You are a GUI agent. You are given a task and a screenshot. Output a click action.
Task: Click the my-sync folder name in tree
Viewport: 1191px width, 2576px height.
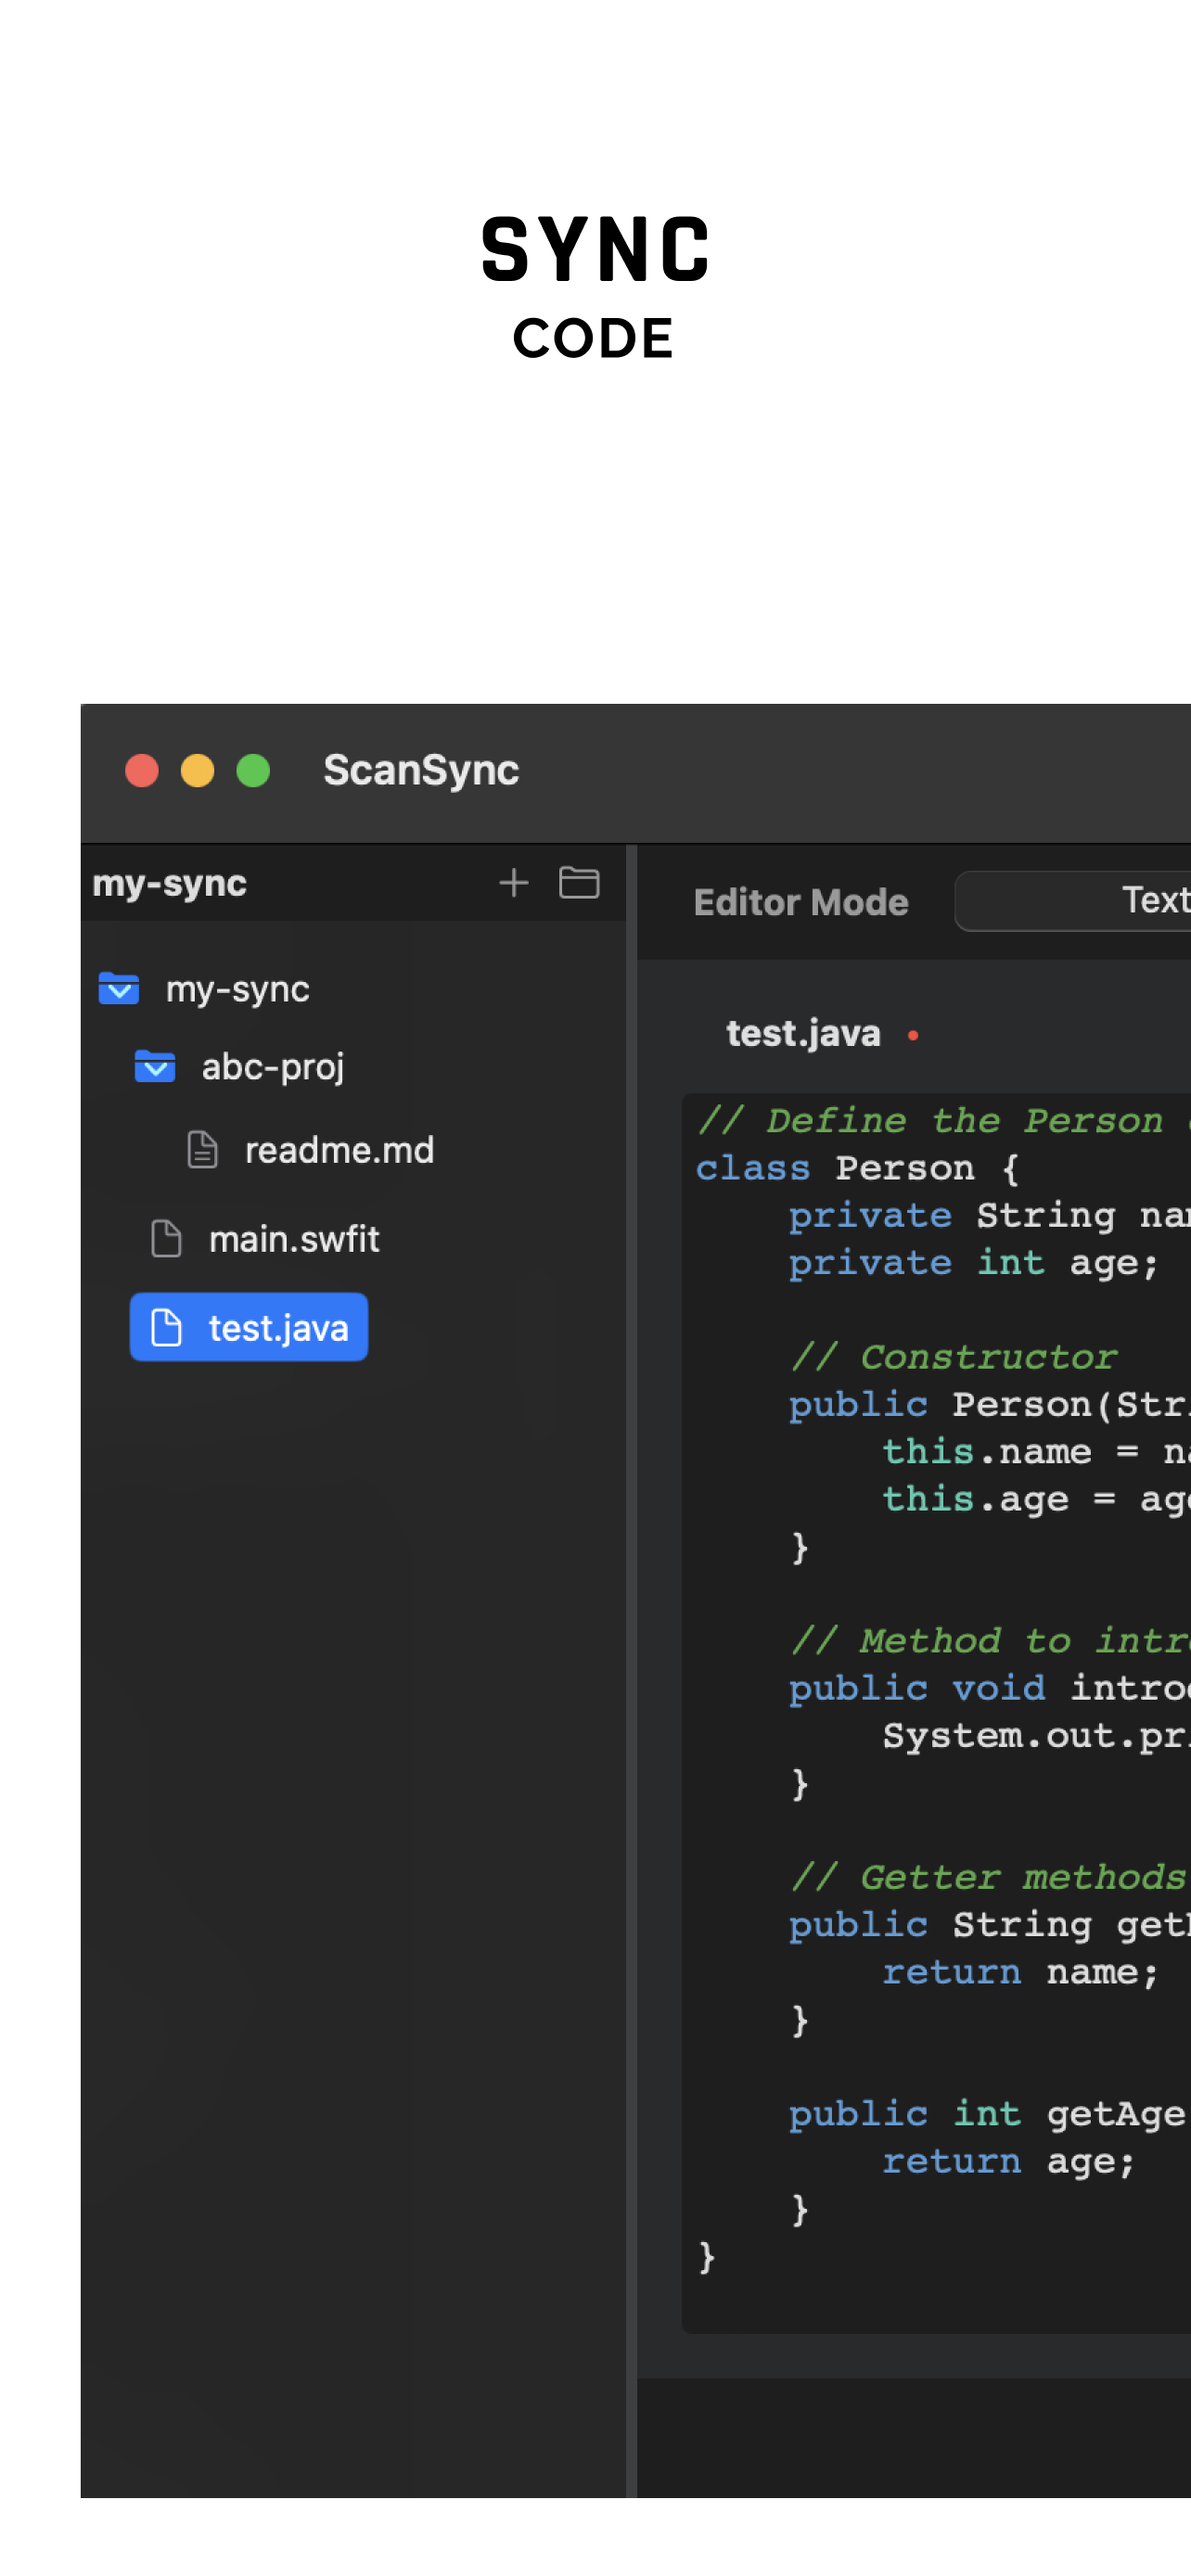(x=237, y=989)
